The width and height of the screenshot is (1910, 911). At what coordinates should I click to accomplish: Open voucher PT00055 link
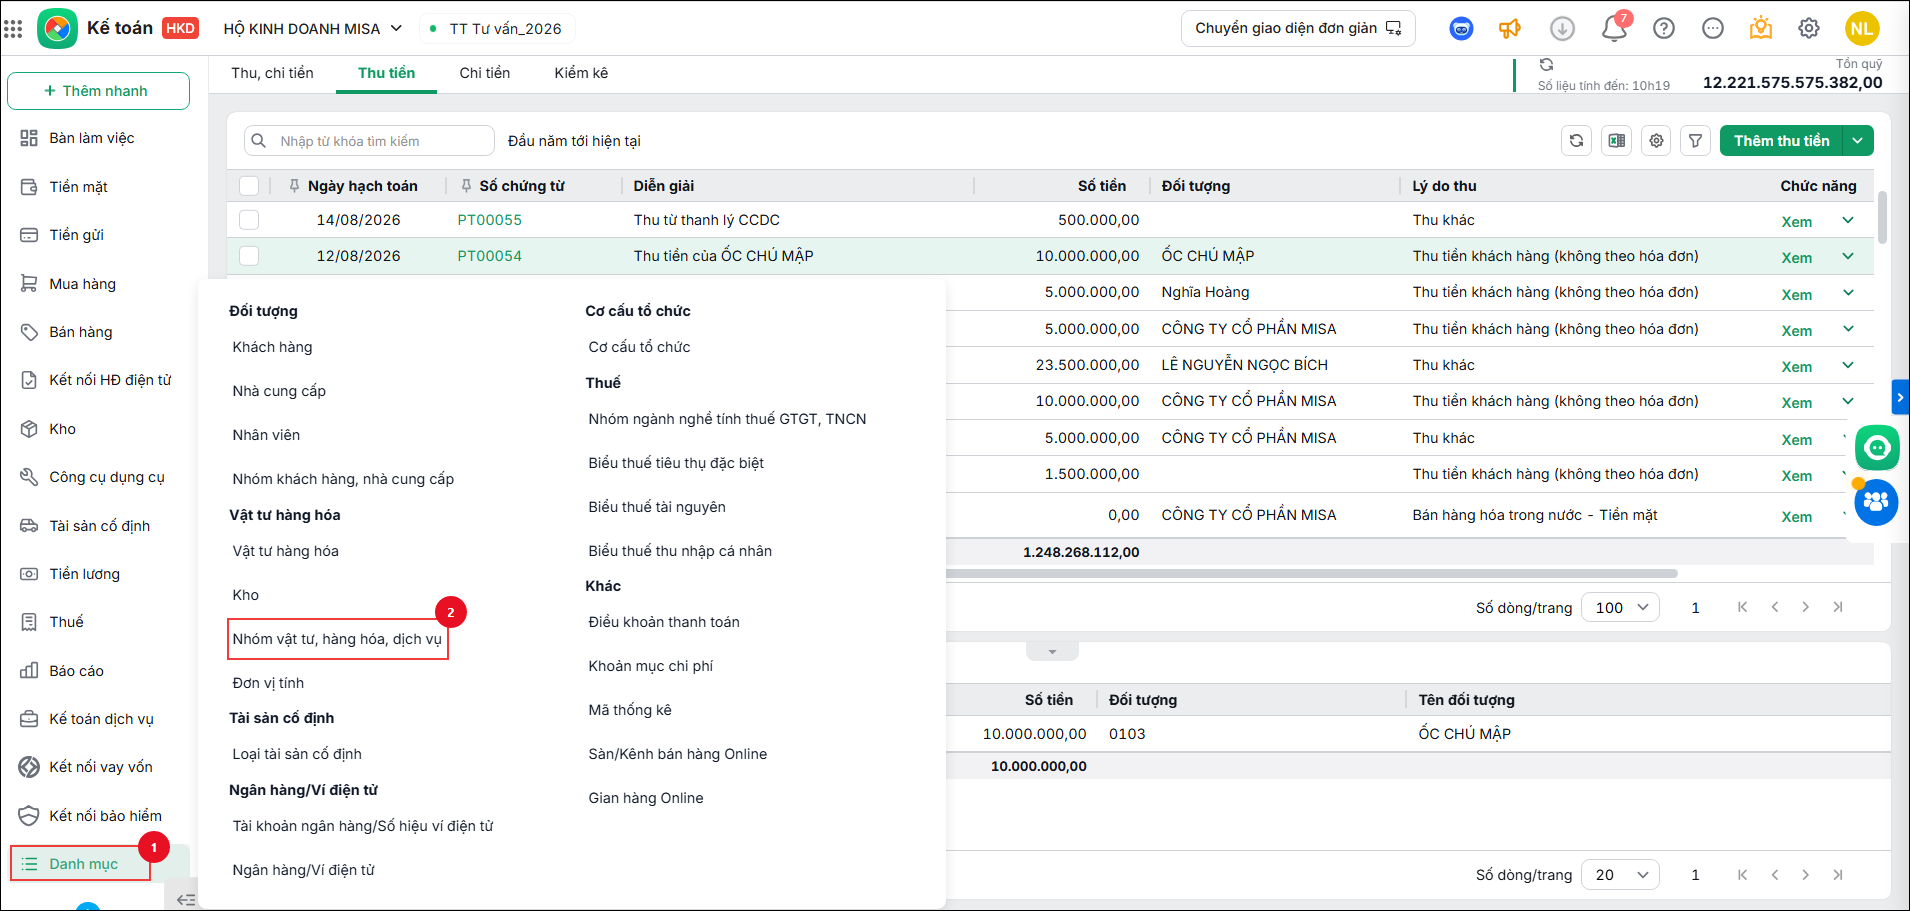(490, 220)
